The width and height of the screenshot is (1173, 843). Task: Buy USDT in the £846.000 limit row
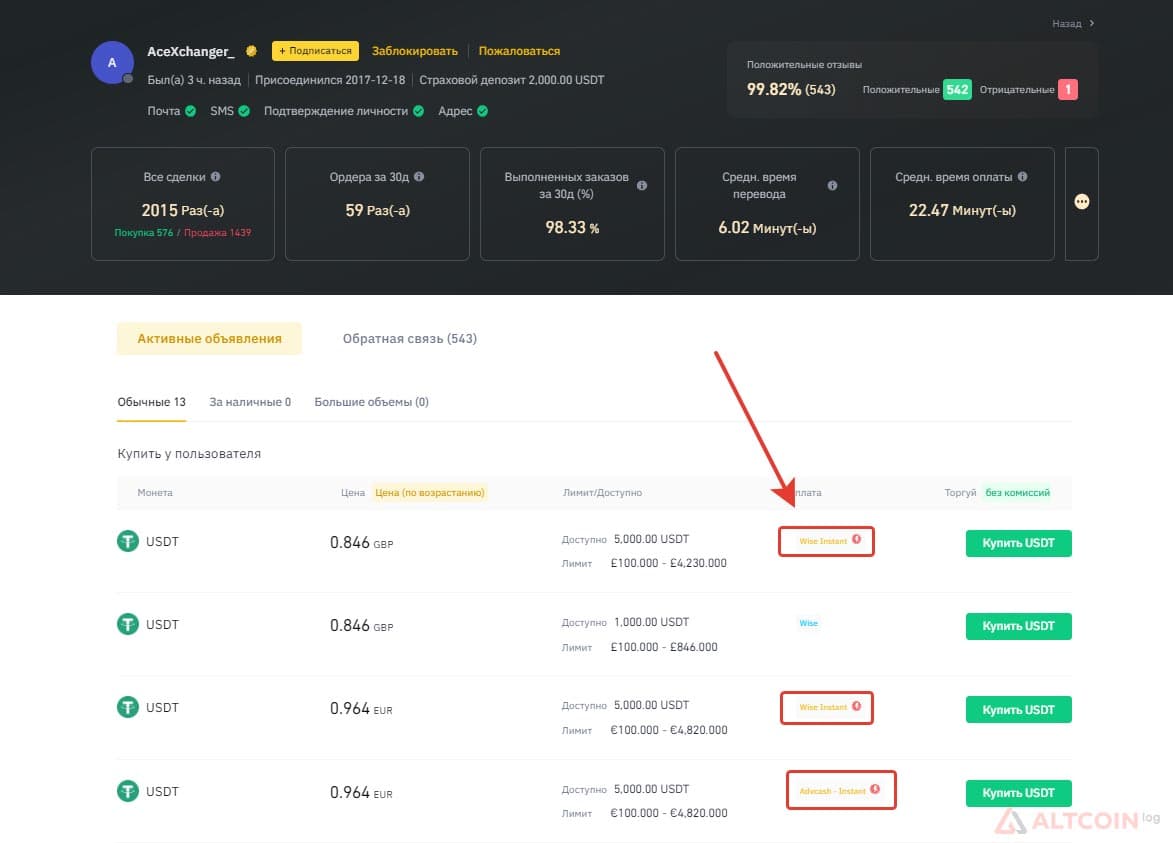coord(1018,626)
